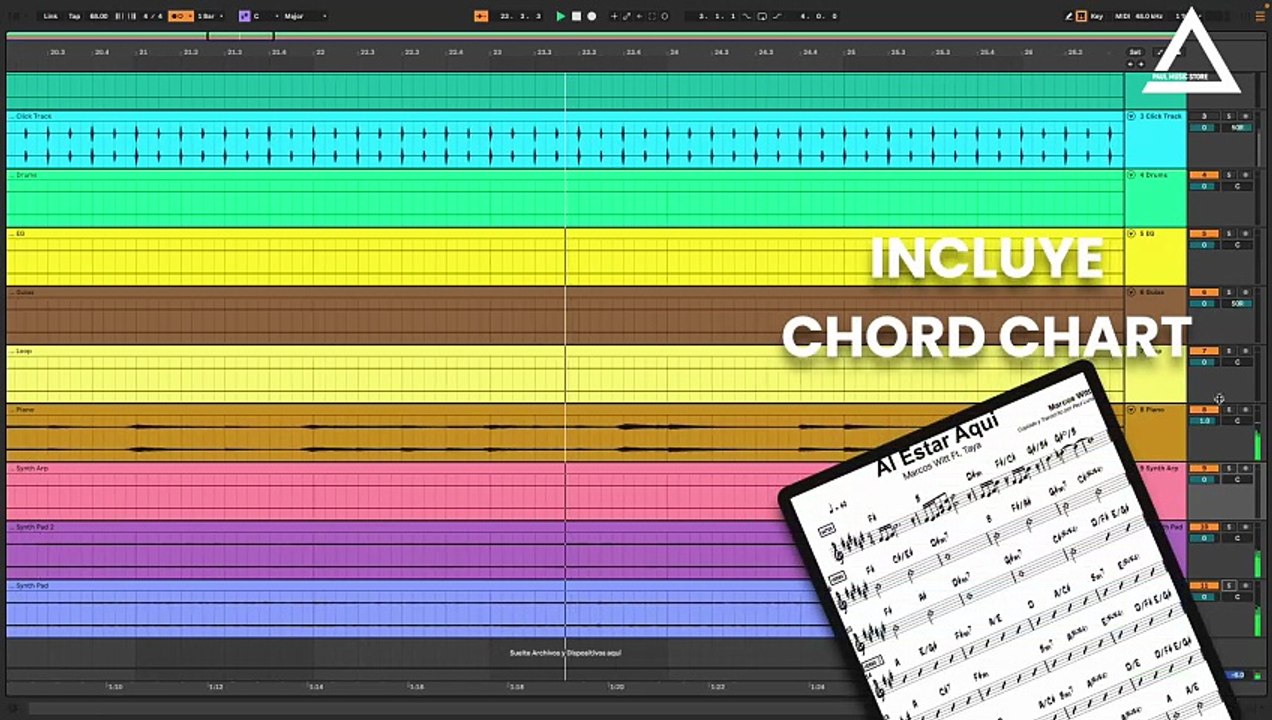Viewport: 1272px width, 720px height.
Task: Collapse the 5 EQ track
Action: pos(1131,234)
